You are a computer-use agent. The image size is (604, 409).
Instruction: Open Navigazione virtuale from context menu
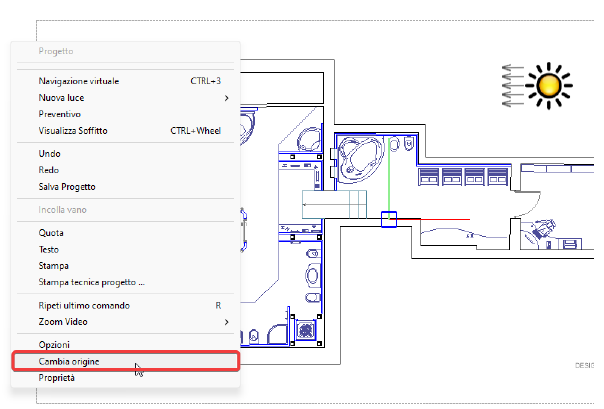(x=126, y=81)
